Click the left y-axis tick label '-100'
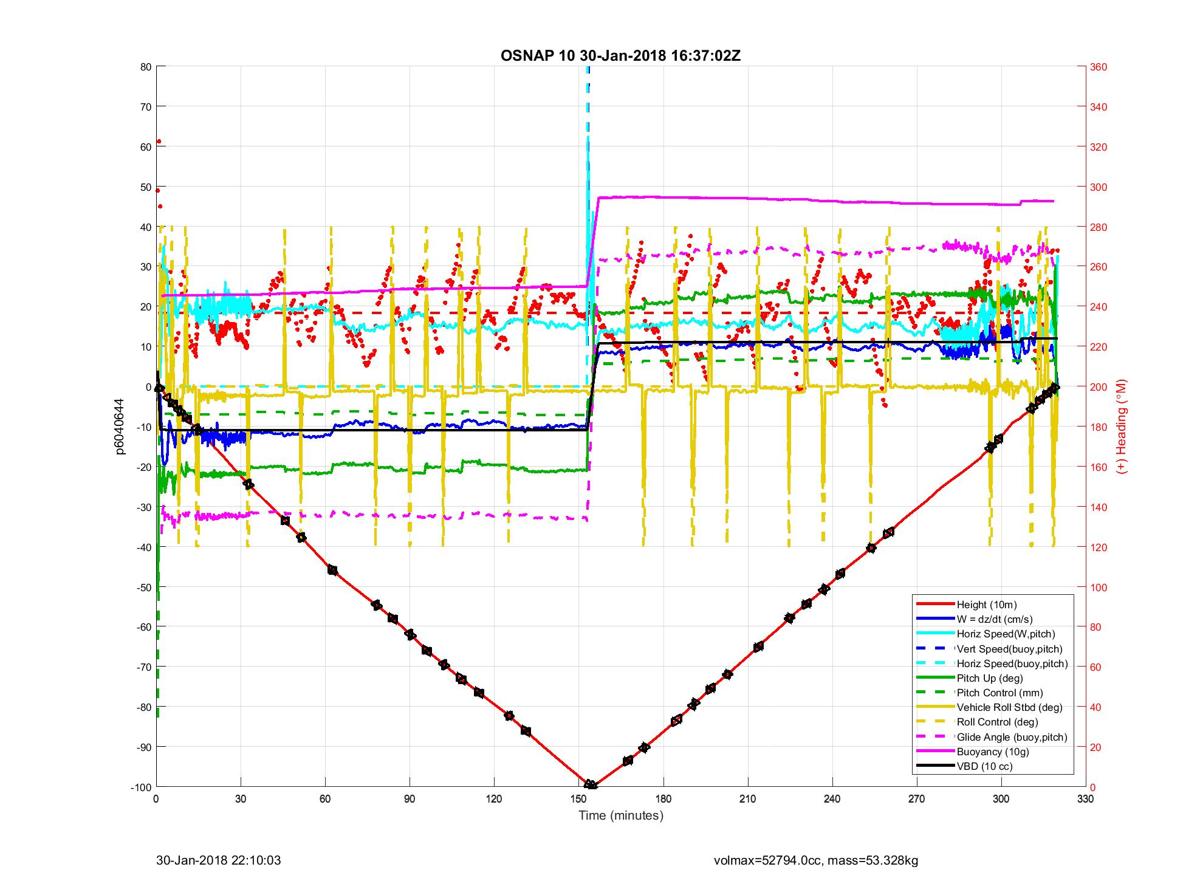 [140, 787]
